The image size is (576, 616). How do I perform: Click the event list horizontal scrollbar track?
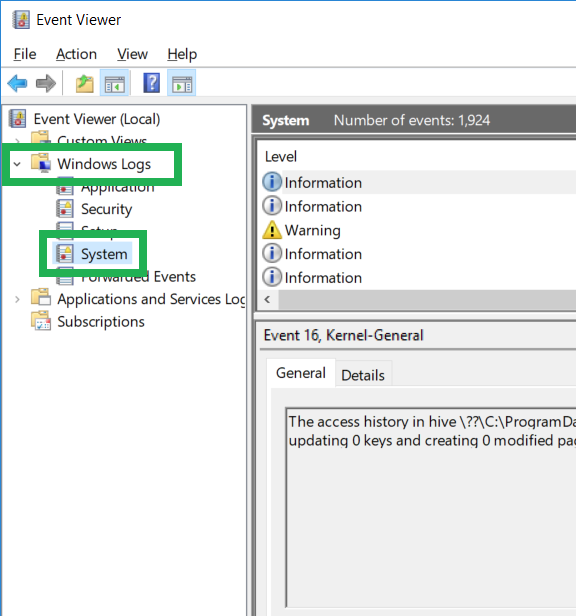[x=427, y=300]
